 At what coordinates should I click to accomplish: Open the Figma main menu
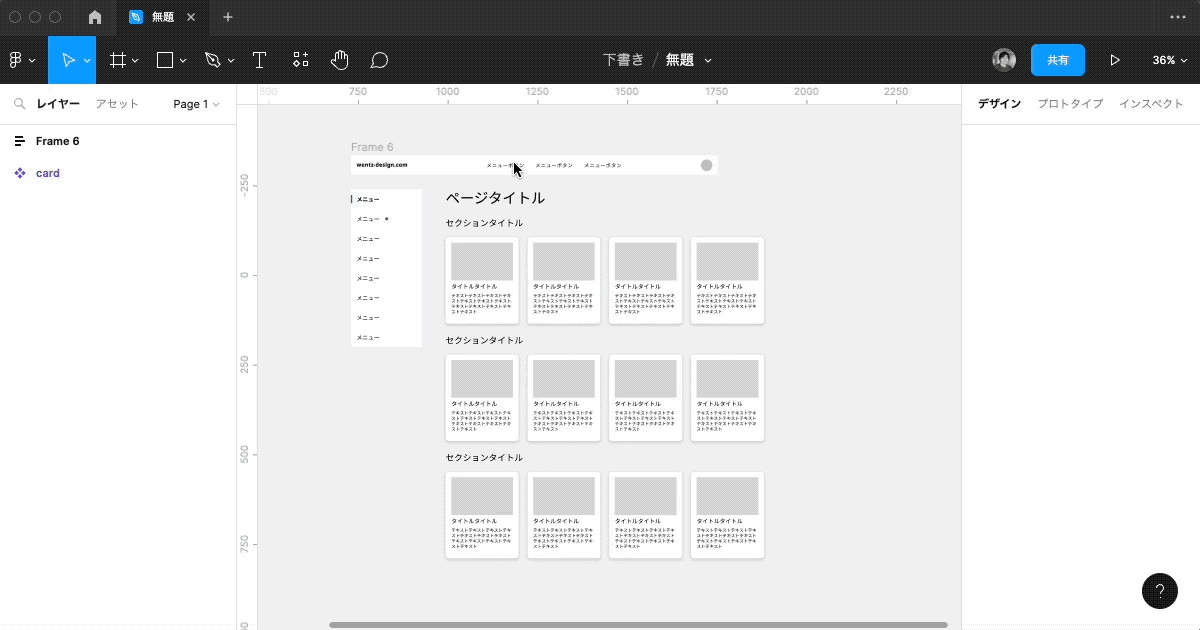pyautogui.click(x=16, y=59)
